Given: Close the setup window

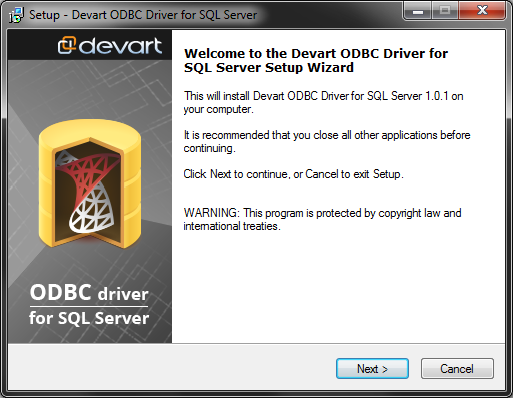Looking at the screenshot, I should click(482, 10).
